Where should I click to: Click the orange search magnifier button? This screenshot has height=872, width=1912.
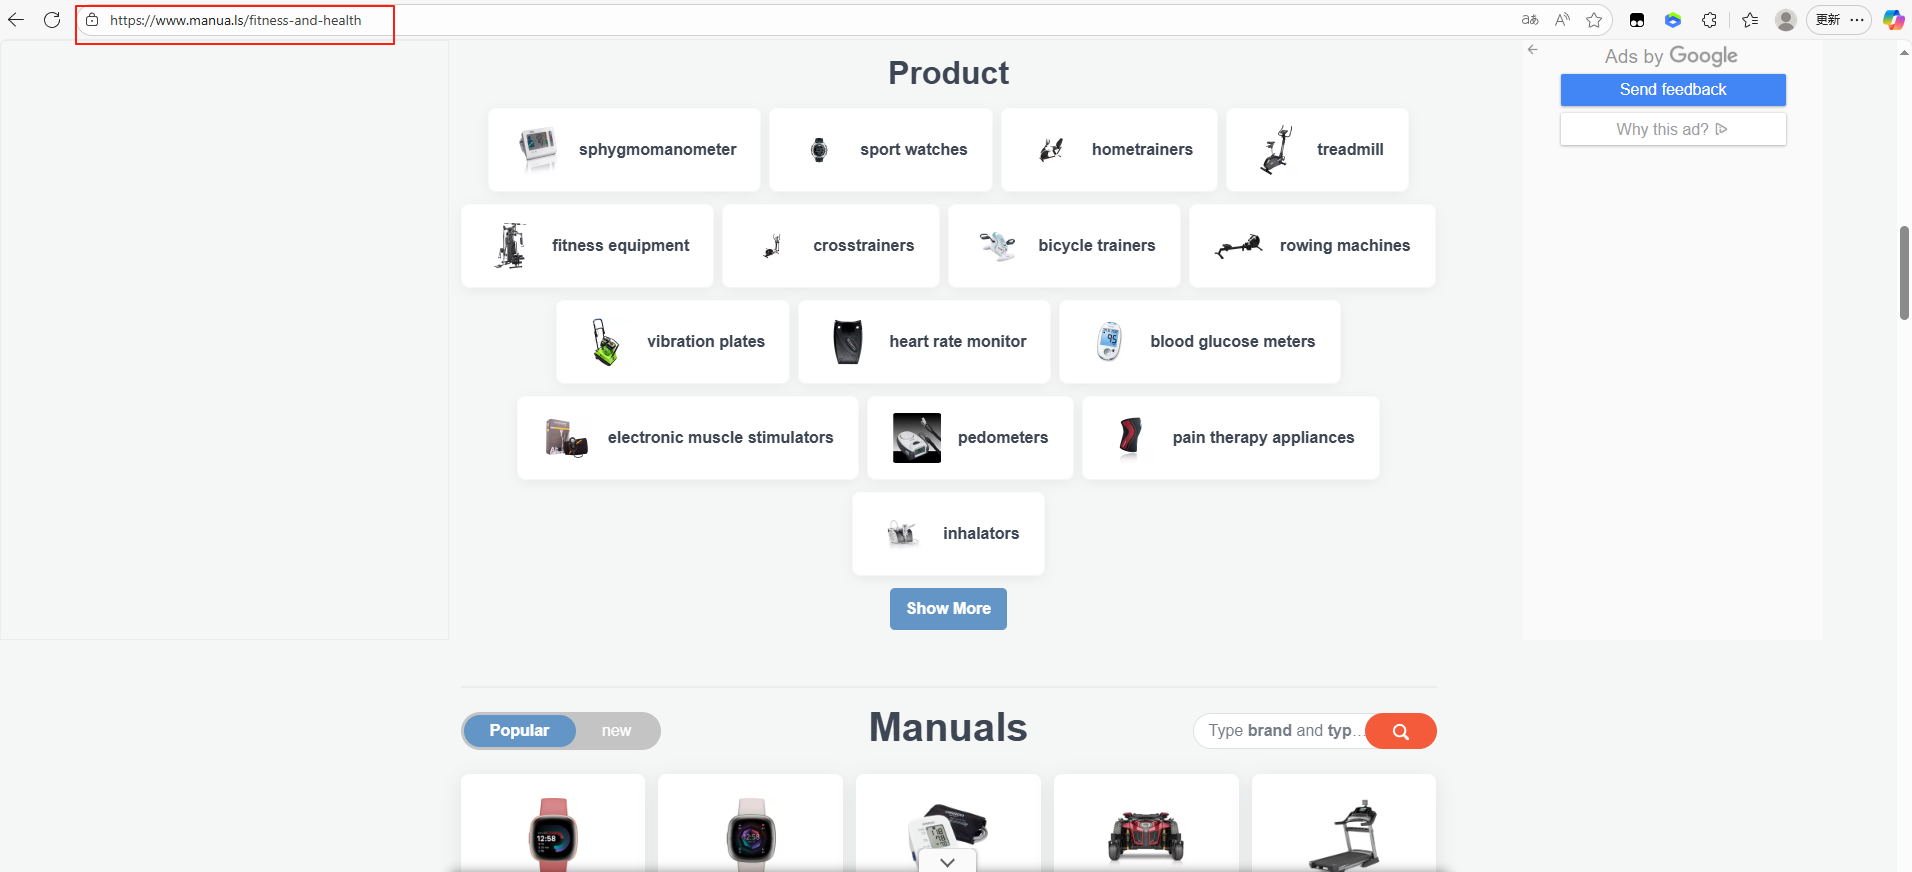click(1401, 731)
